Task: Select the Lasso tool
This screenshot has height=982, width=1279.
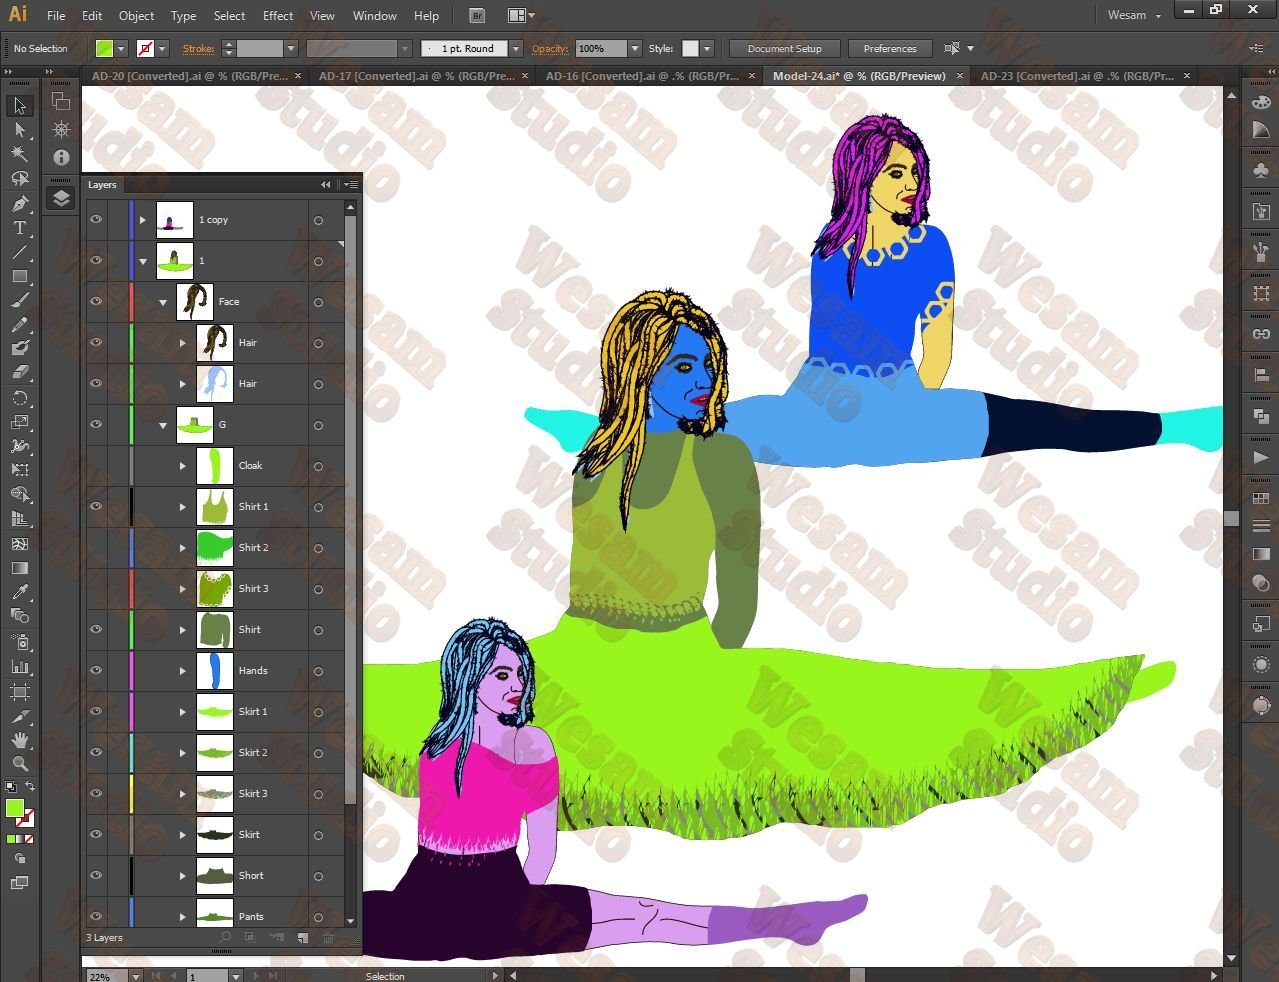Action: [19, 178]
